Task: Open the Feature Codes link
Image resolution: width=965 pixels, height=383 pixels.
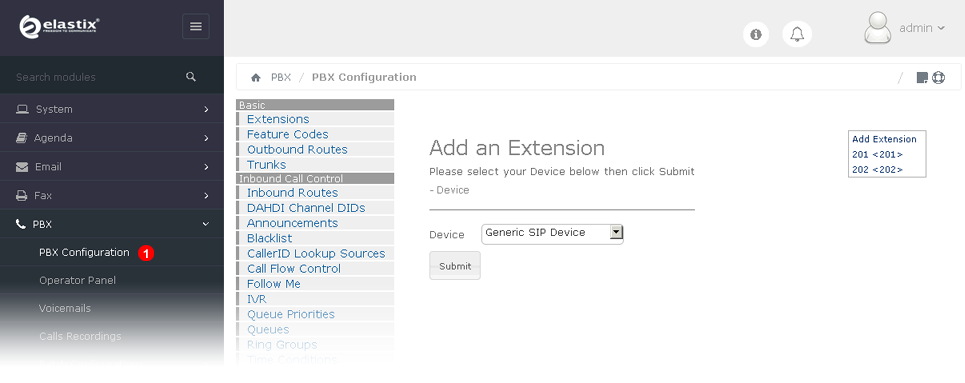Action: tap(287, 134)
